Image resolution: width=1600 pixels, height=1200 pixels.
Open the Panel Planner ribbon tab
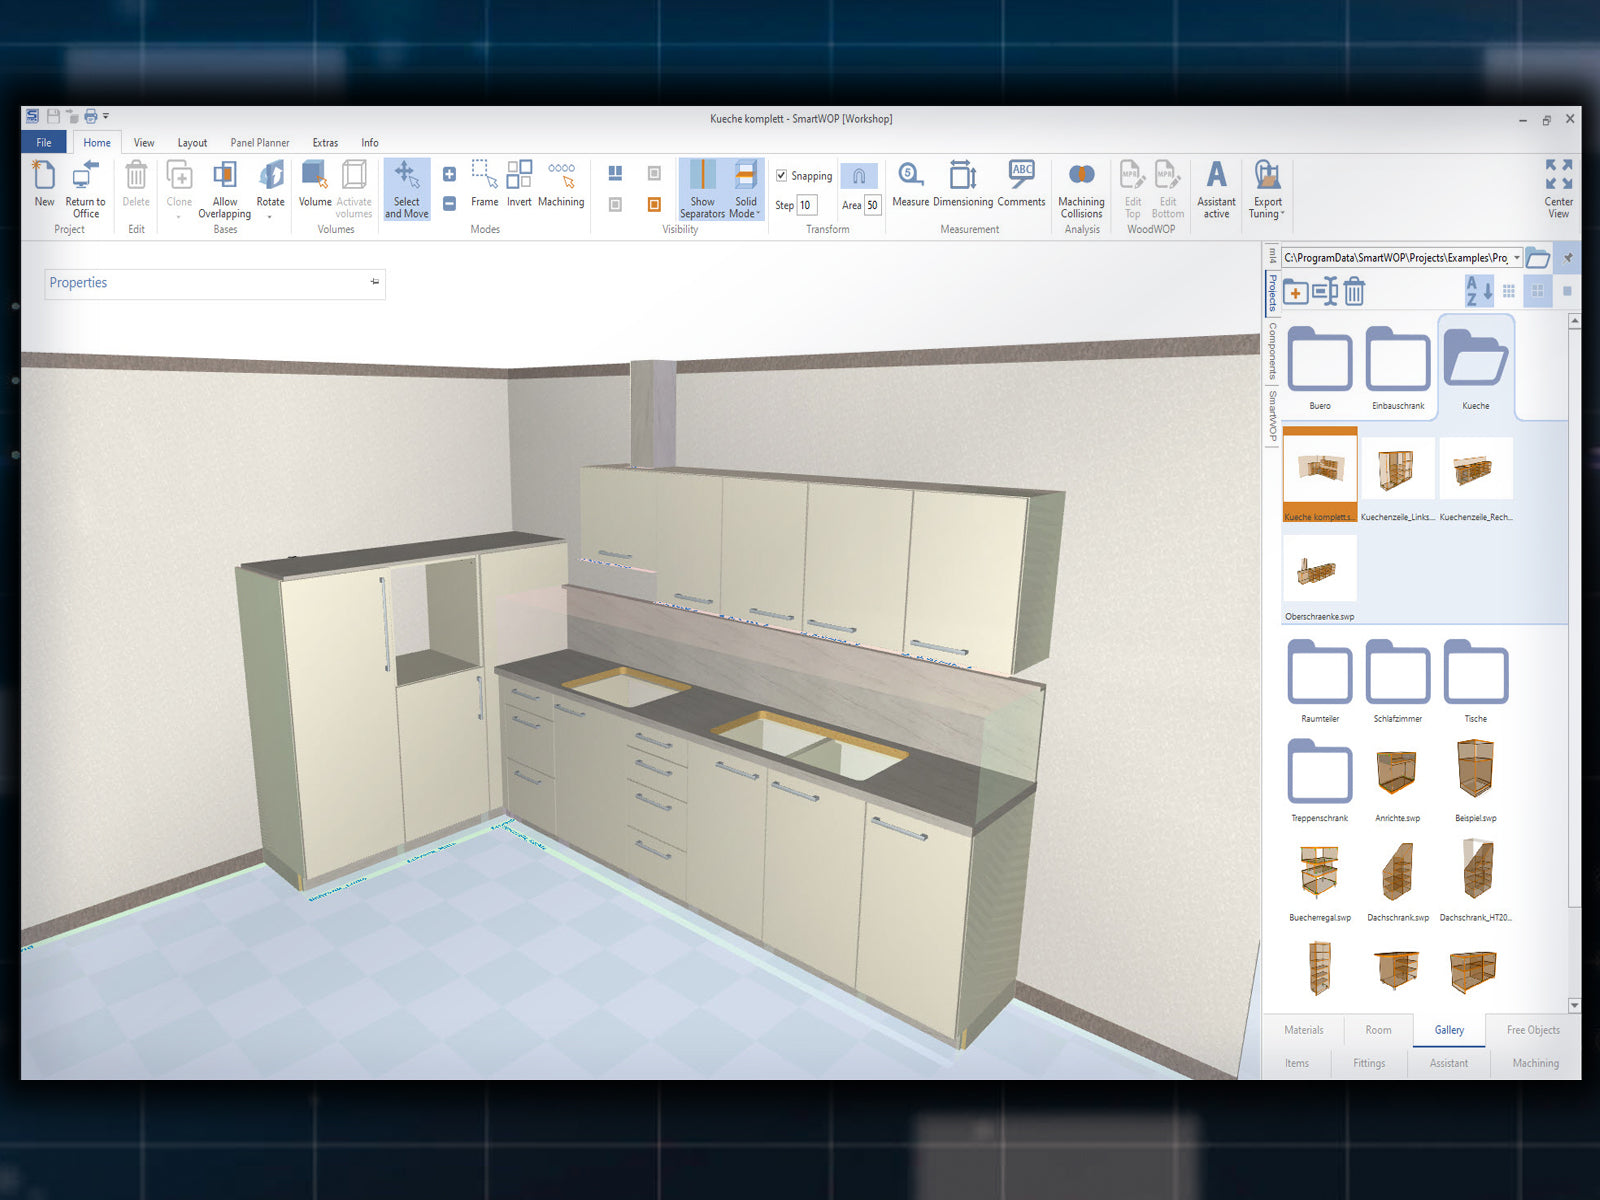259,143
